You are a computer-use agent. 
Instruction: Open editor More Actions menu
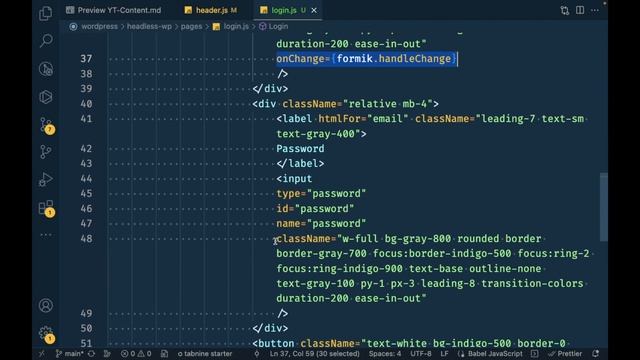pyautogui.click(x=595, y=10)
